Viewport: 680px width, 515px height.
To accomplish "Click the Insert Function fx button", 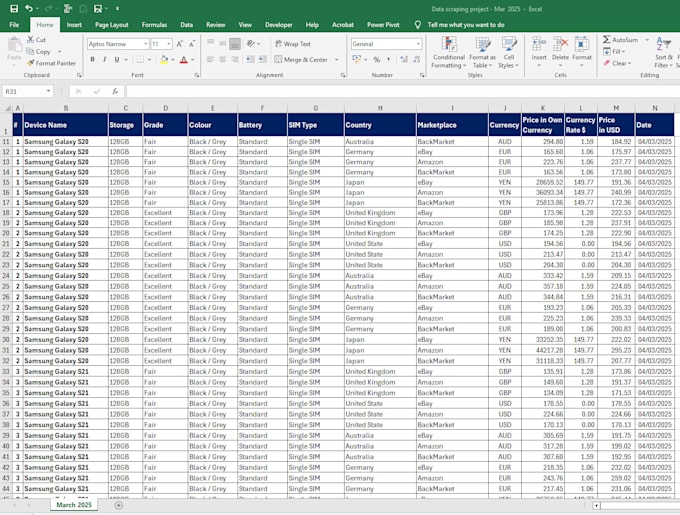I will click(115, 91).
